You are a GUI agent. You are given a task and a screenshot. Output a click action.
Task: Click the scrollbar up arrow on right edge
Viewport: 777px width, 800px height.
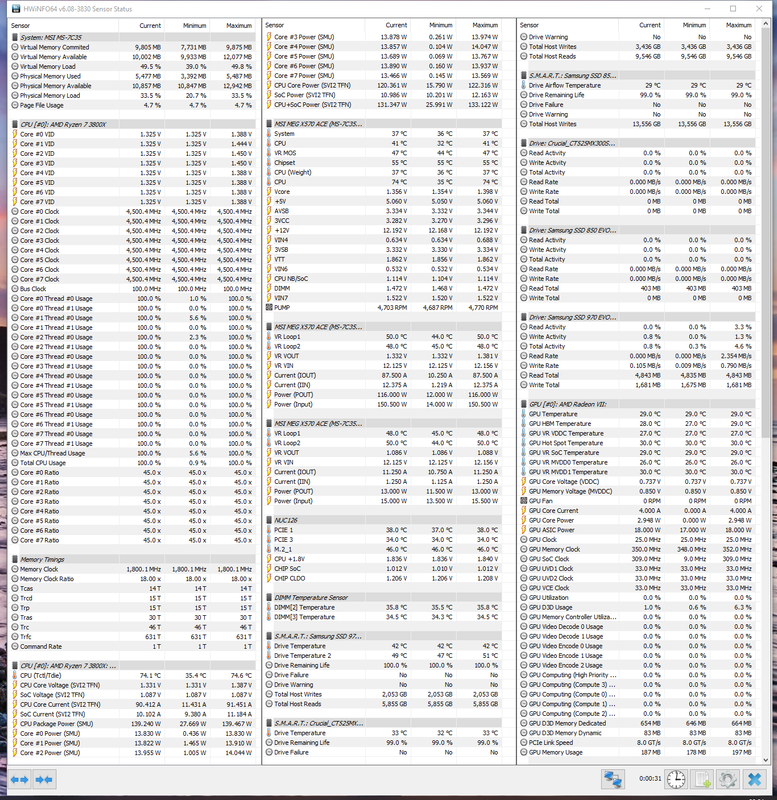point(765,24)
